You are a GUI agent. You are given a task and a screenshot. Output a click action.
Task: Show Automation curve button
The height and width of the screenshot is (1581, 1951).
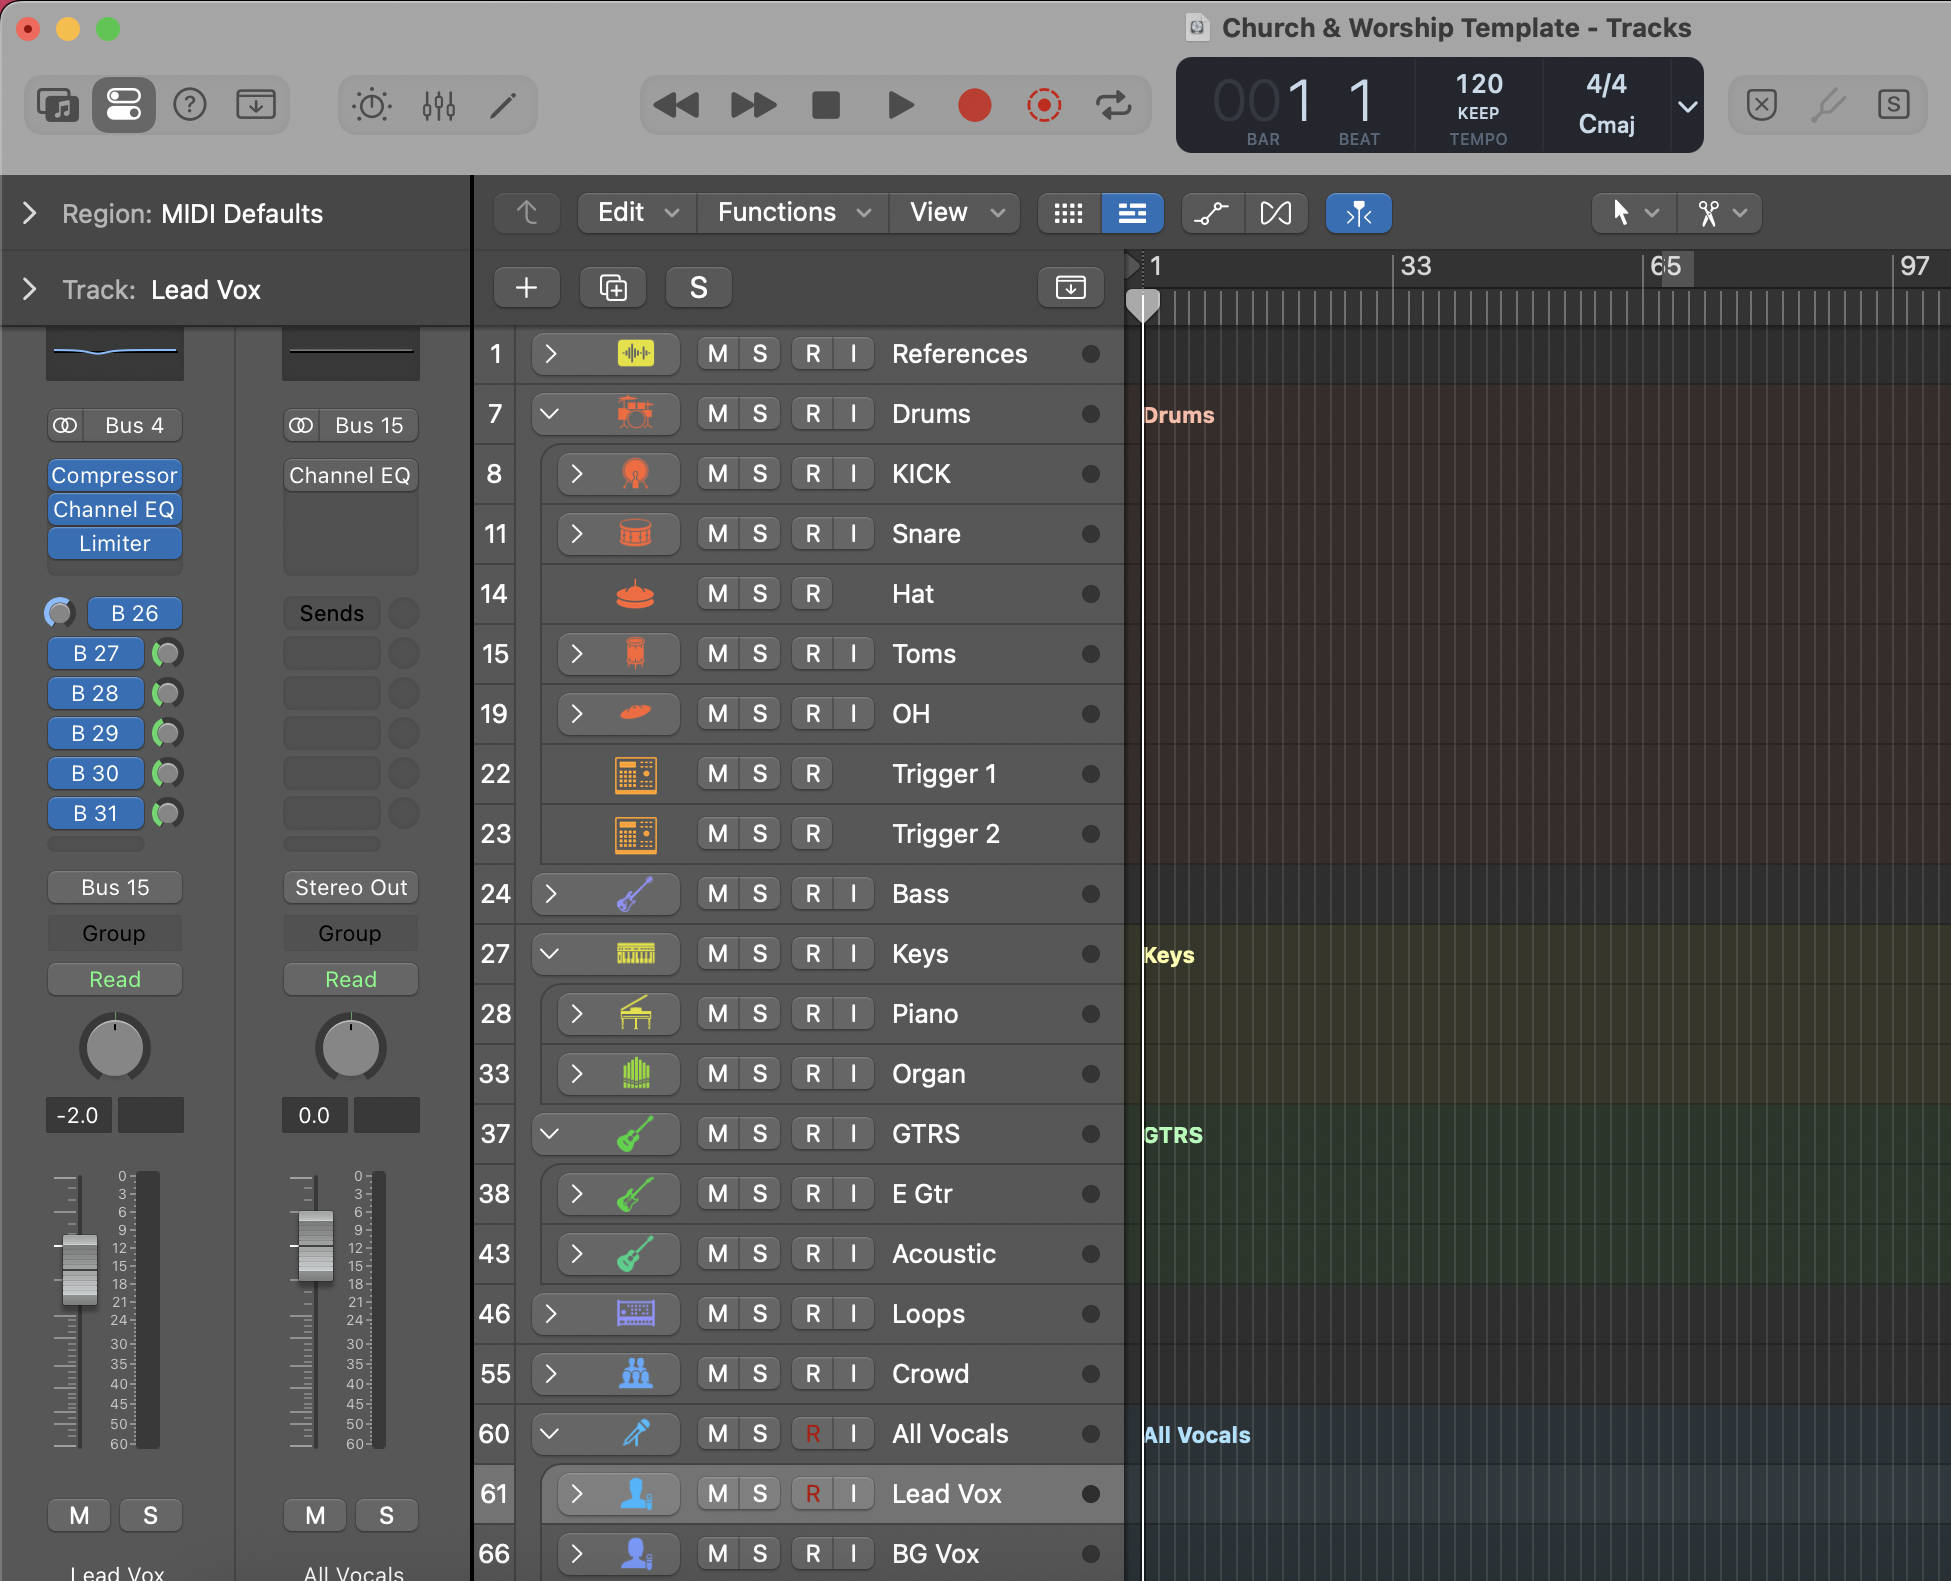[x=1212, y=213]
